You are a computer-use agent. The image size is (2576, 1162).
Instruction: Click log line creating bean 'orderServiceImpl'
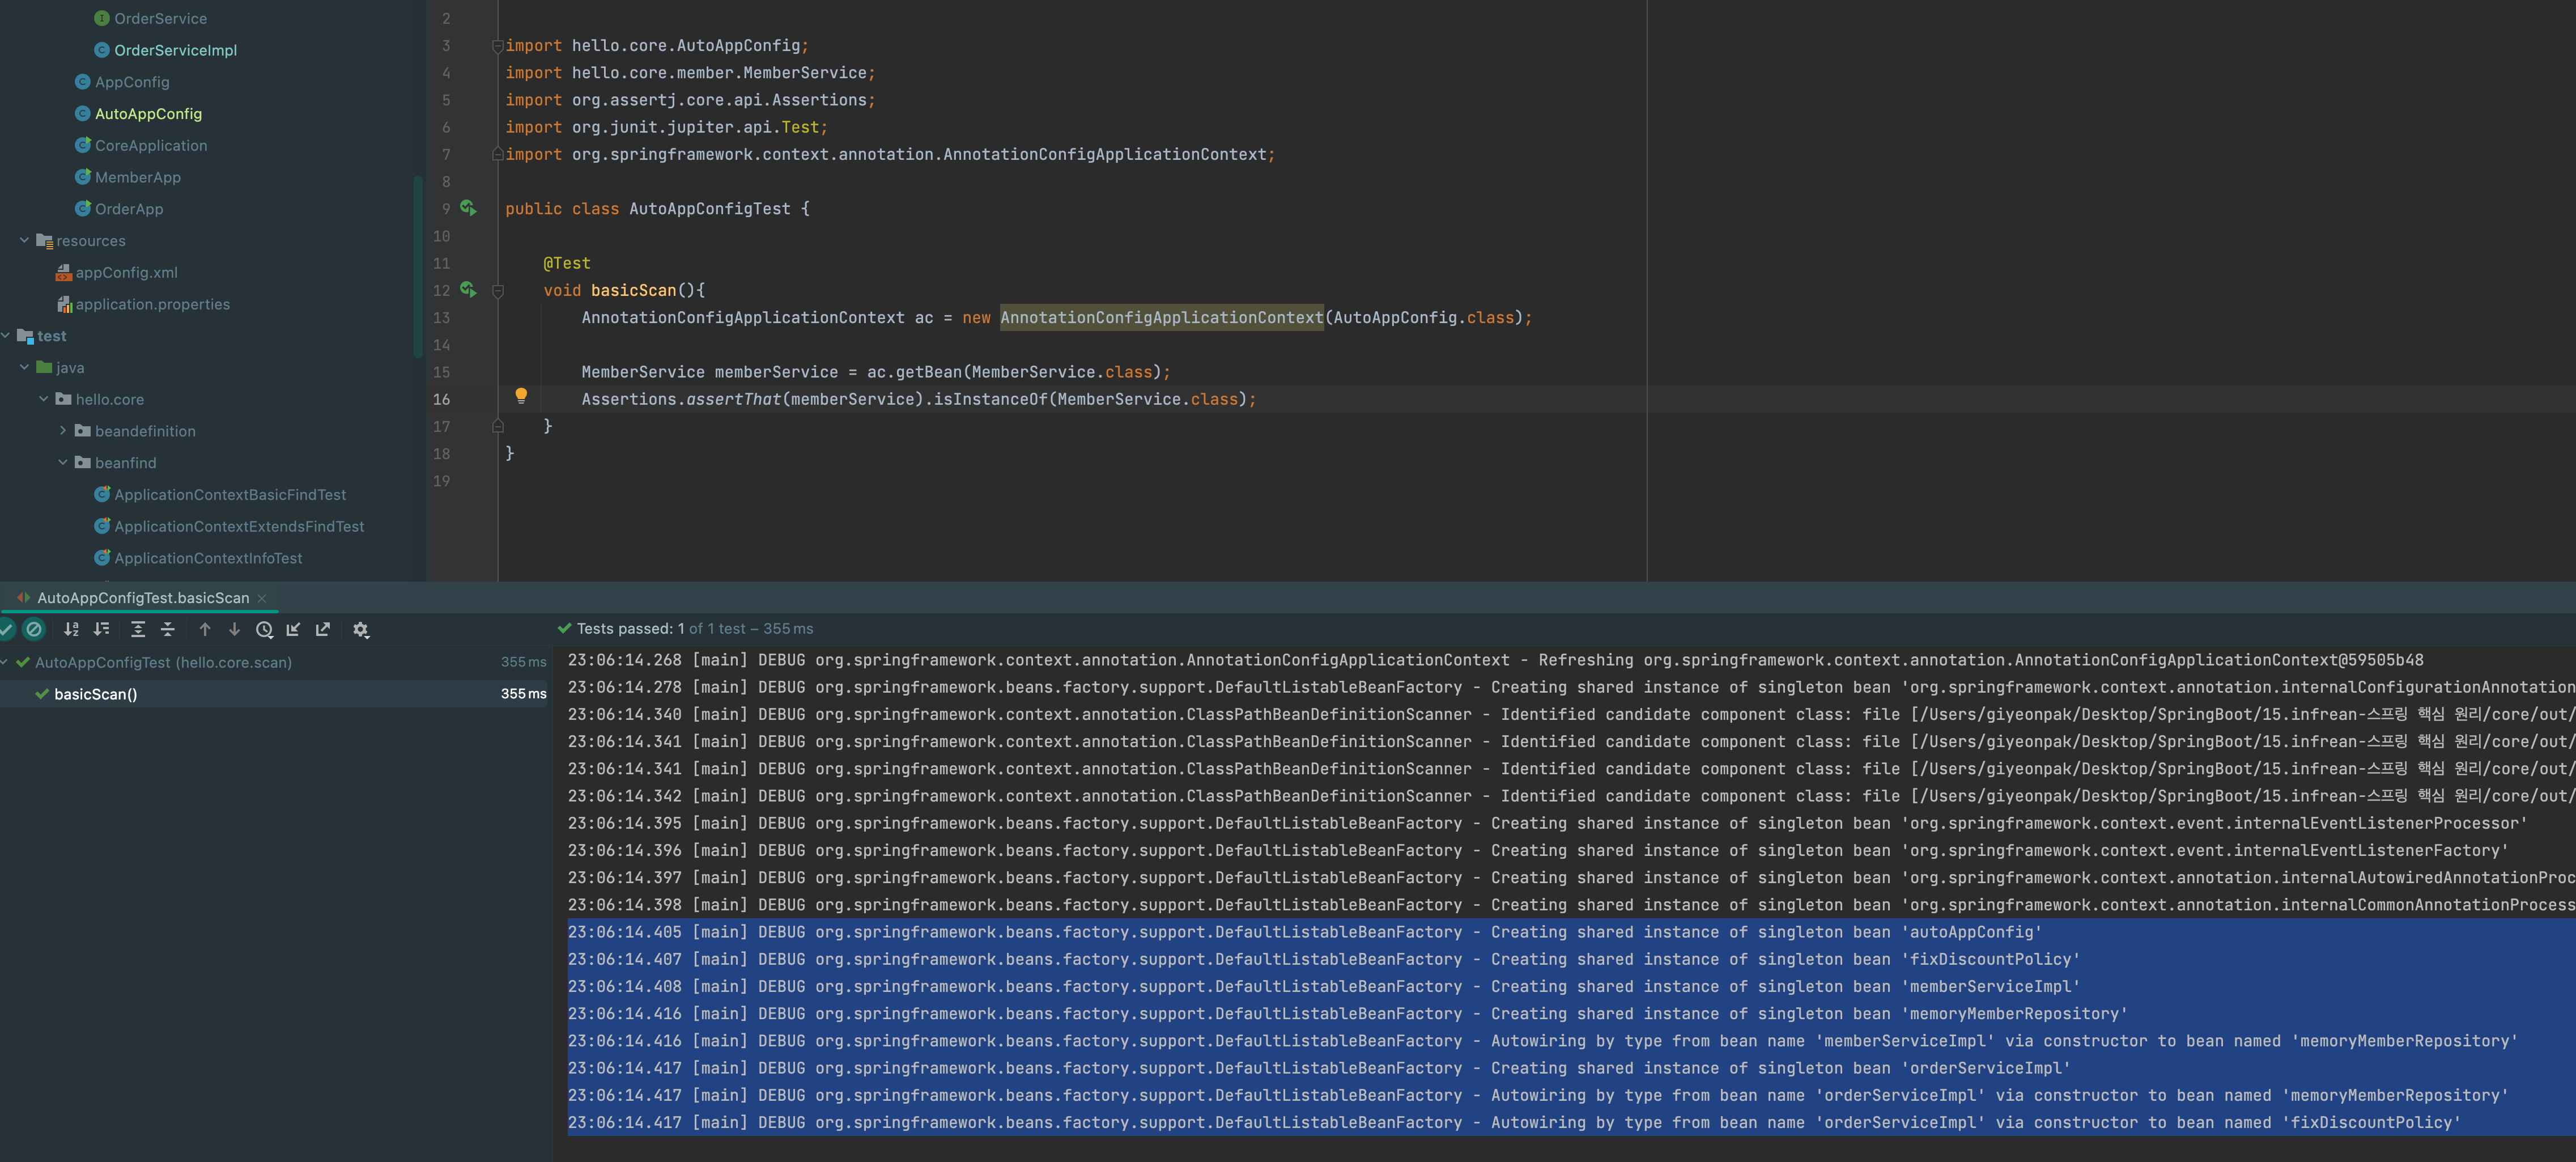tap(1318, 1068)
